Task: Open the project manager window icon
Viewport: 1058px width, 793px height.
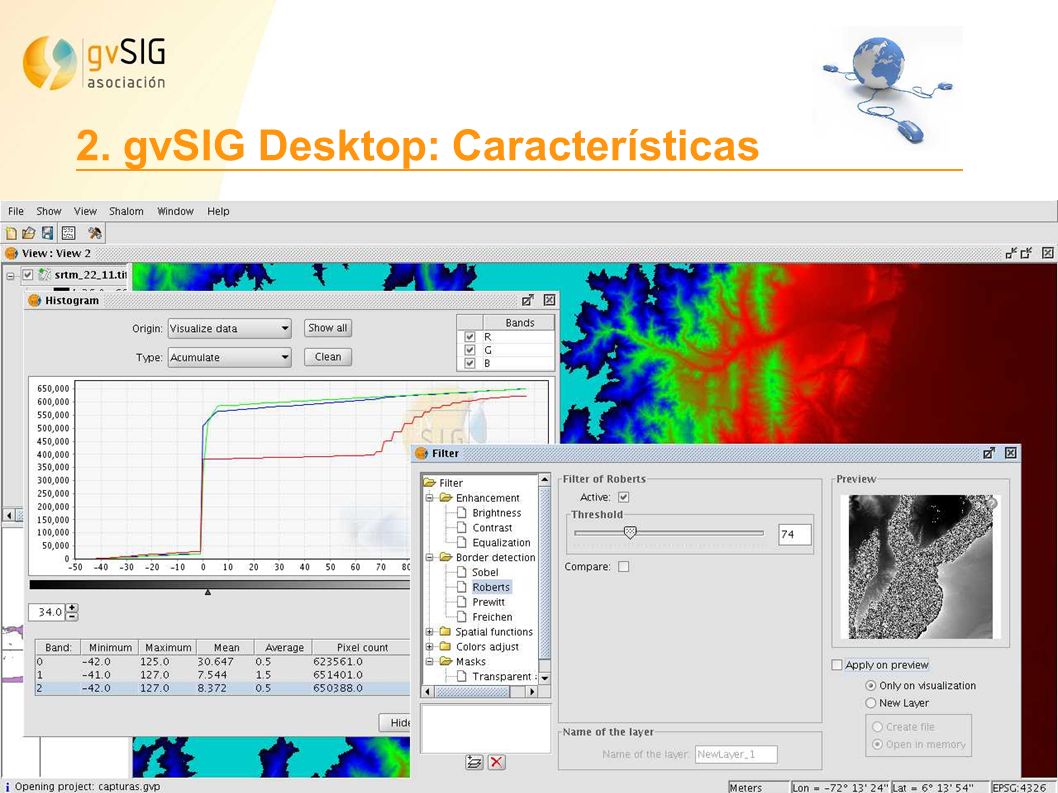Action: point(68,234)
